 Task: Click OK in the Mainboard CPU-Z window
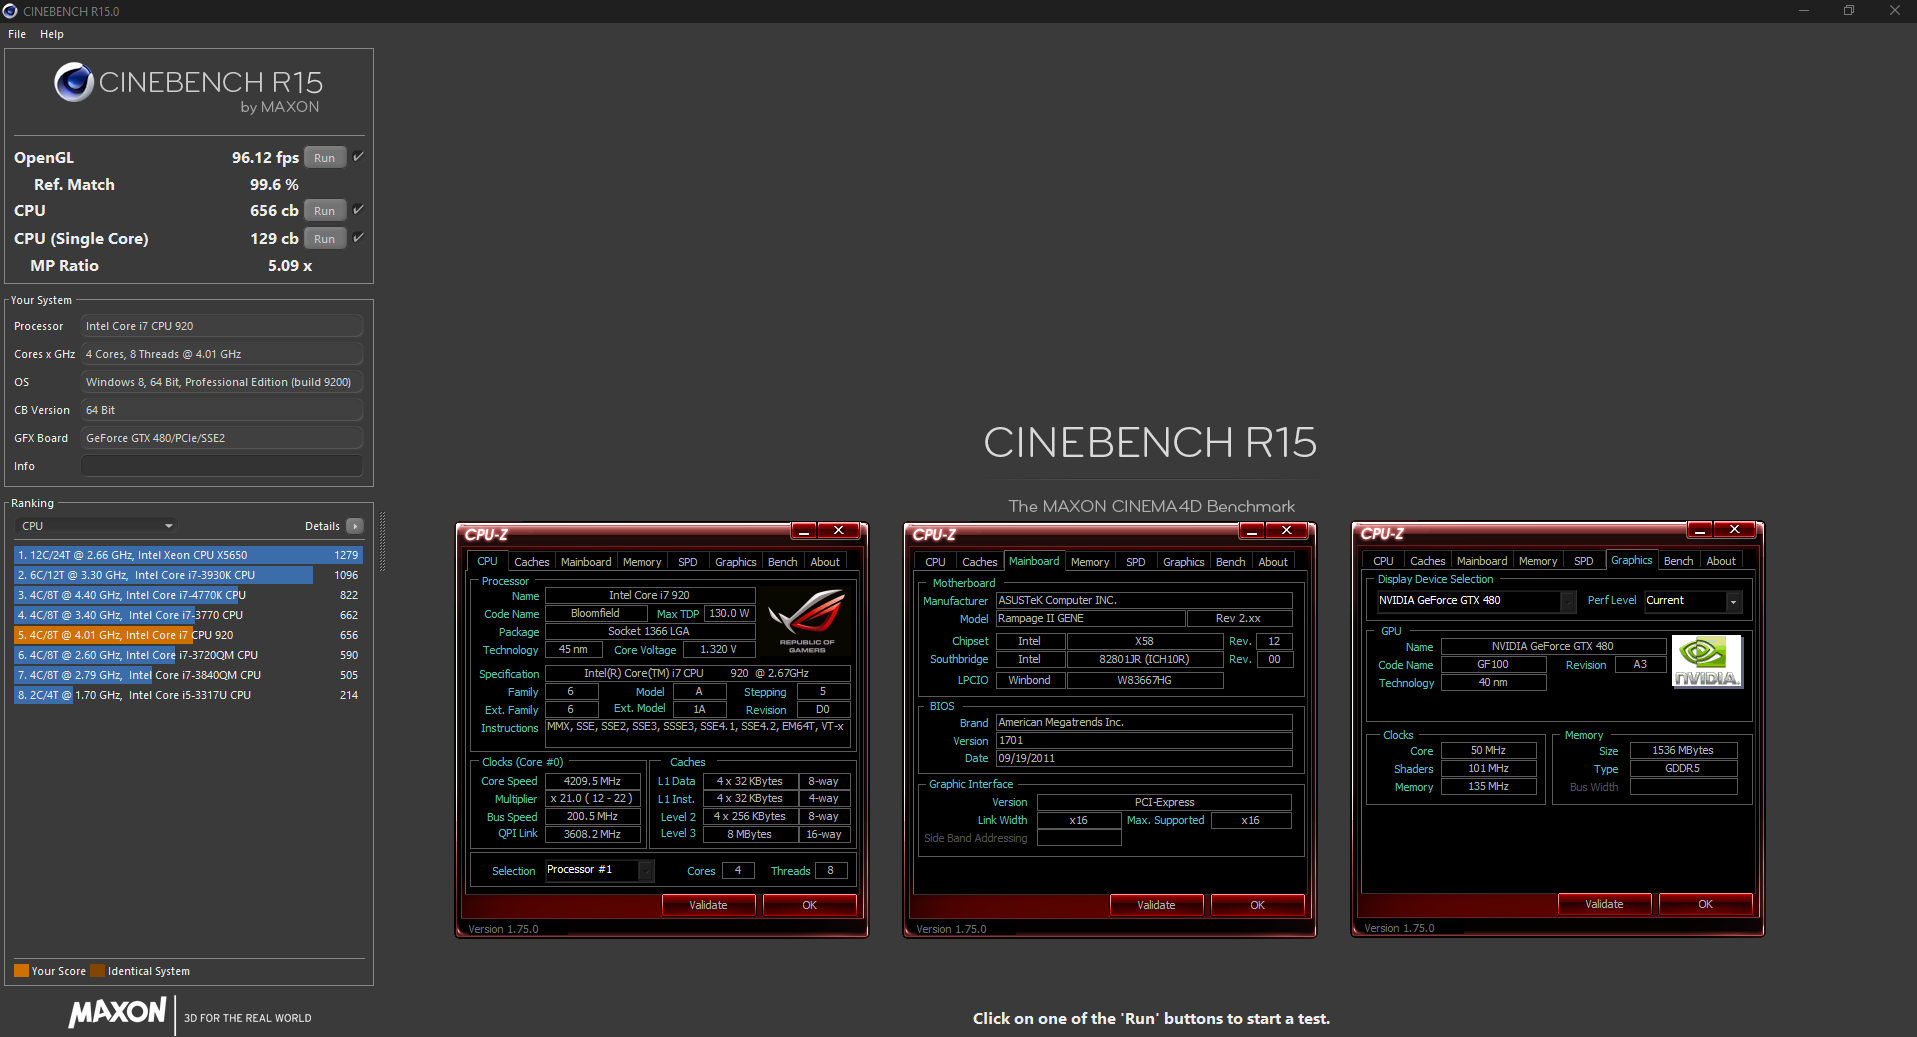[1257, 905]
